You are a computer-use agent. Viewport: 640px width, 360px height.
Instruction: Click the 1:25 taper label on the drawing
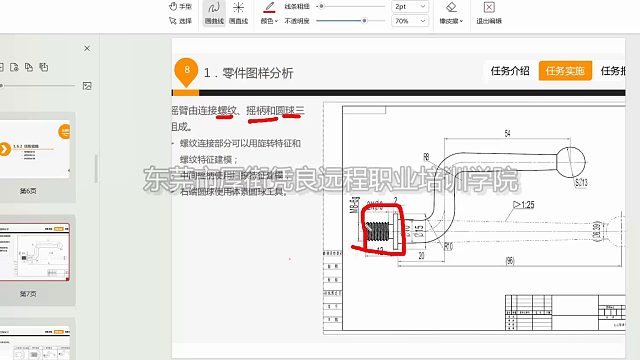(523, 204)
